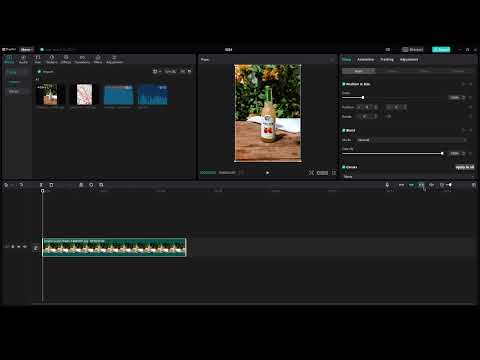
Task: Click the timeline zoom slider handle
Action: click(x=449, y=185)
